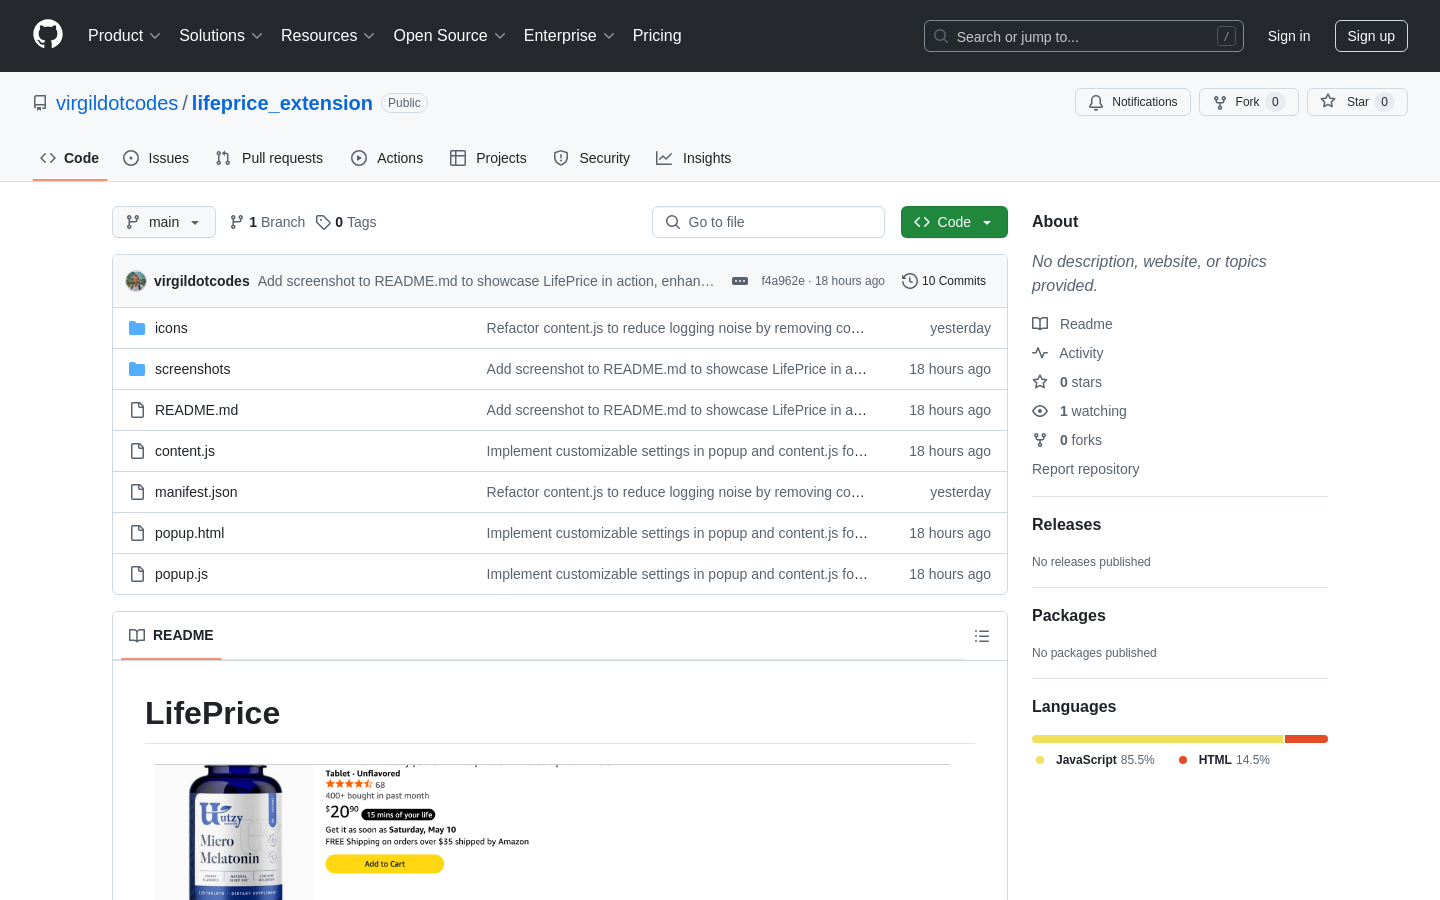
Task: Open the GitHub home logo
Action: pyautogui.click(x=48, y=35)
